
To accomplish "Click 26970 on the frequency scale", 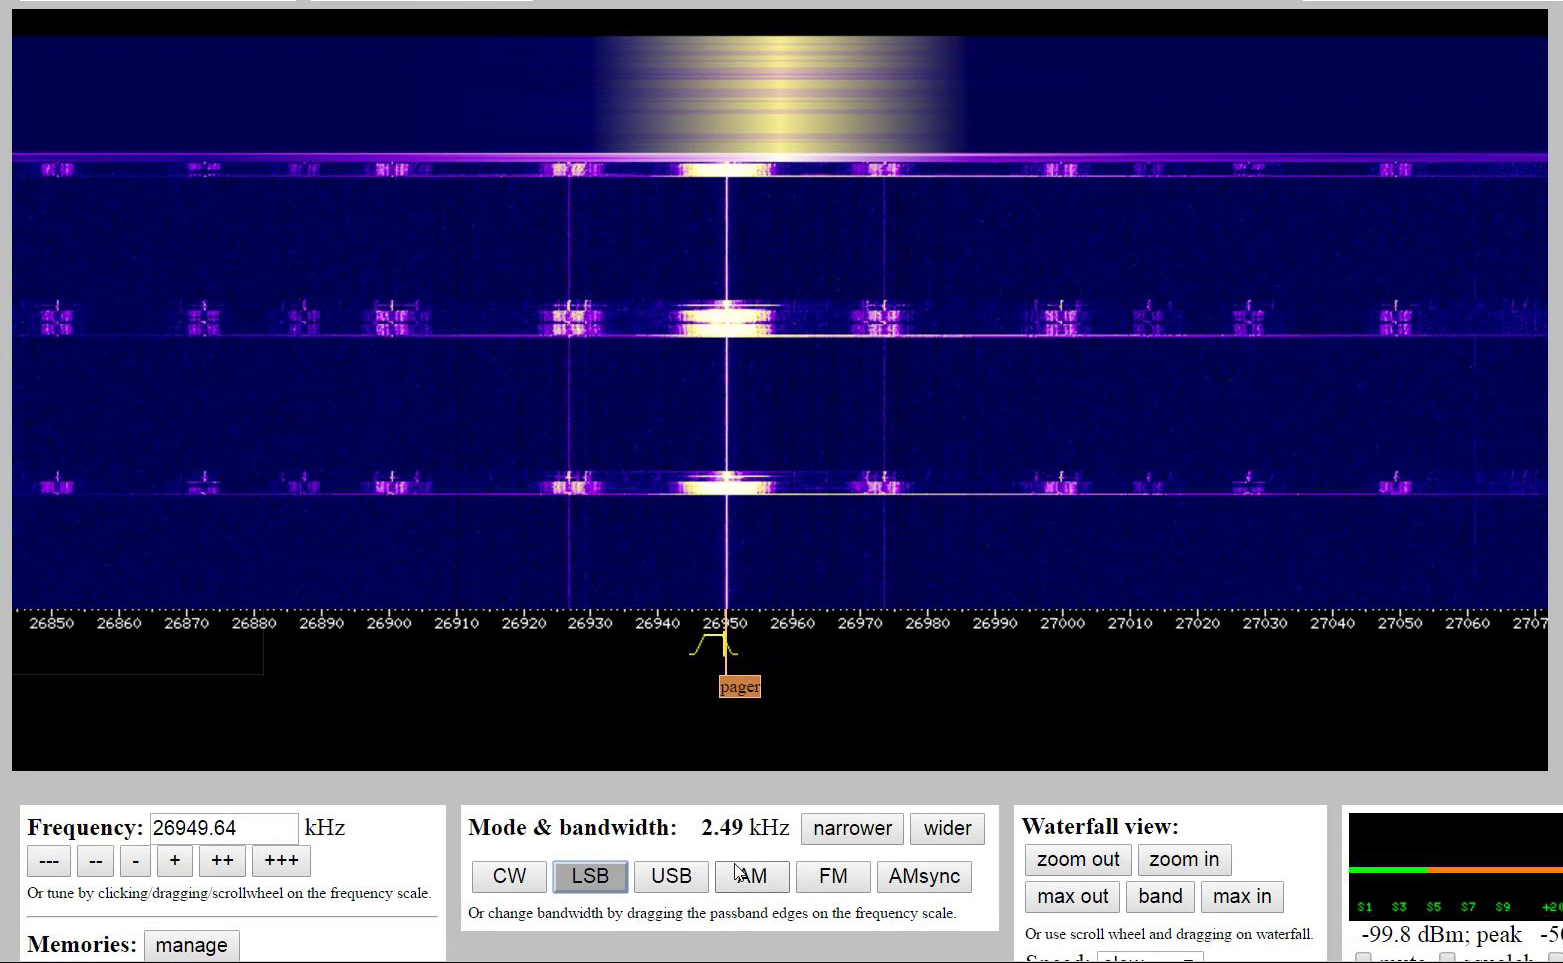I will [x=860, y=623].
